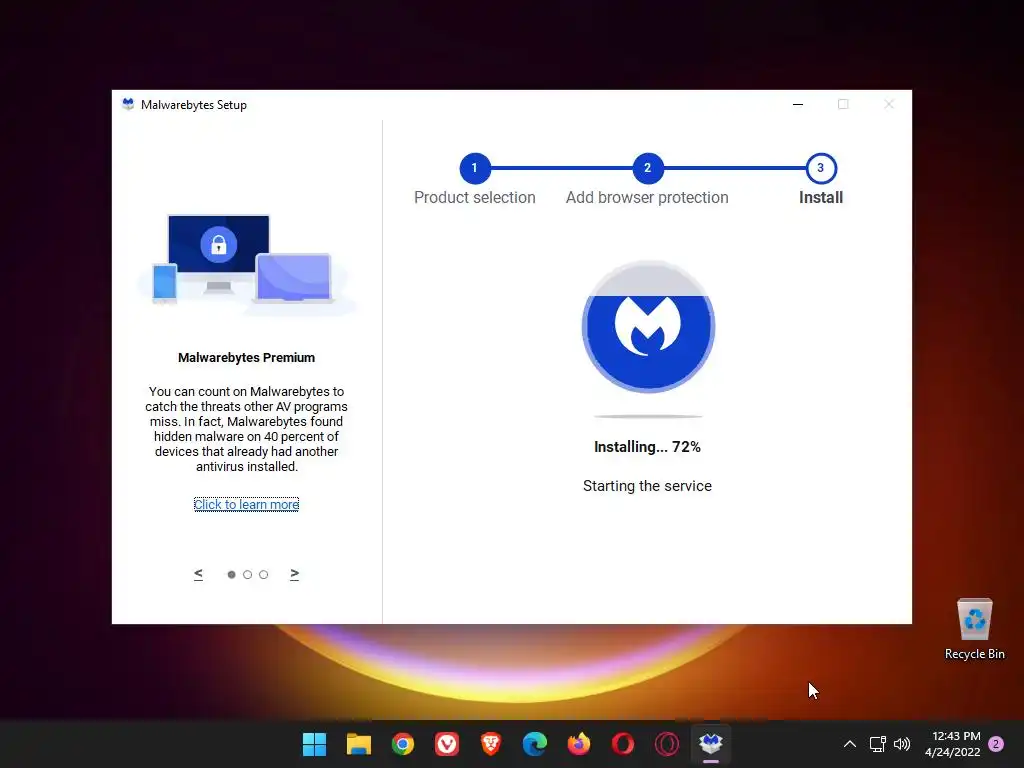Click the Product selection step label
1024x768 pixels.
(x=475, y=197)
